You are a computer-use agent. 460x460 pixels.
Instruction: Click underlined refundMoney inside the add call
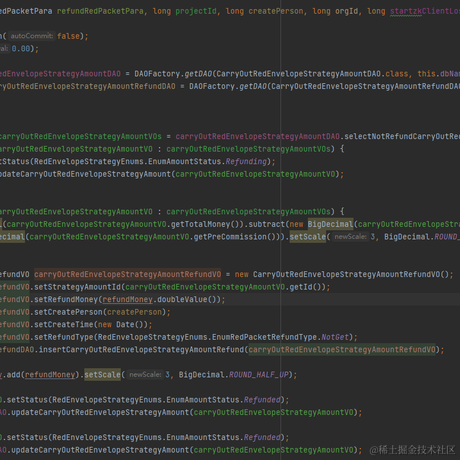pyautogui.click(x=50, y=375)
